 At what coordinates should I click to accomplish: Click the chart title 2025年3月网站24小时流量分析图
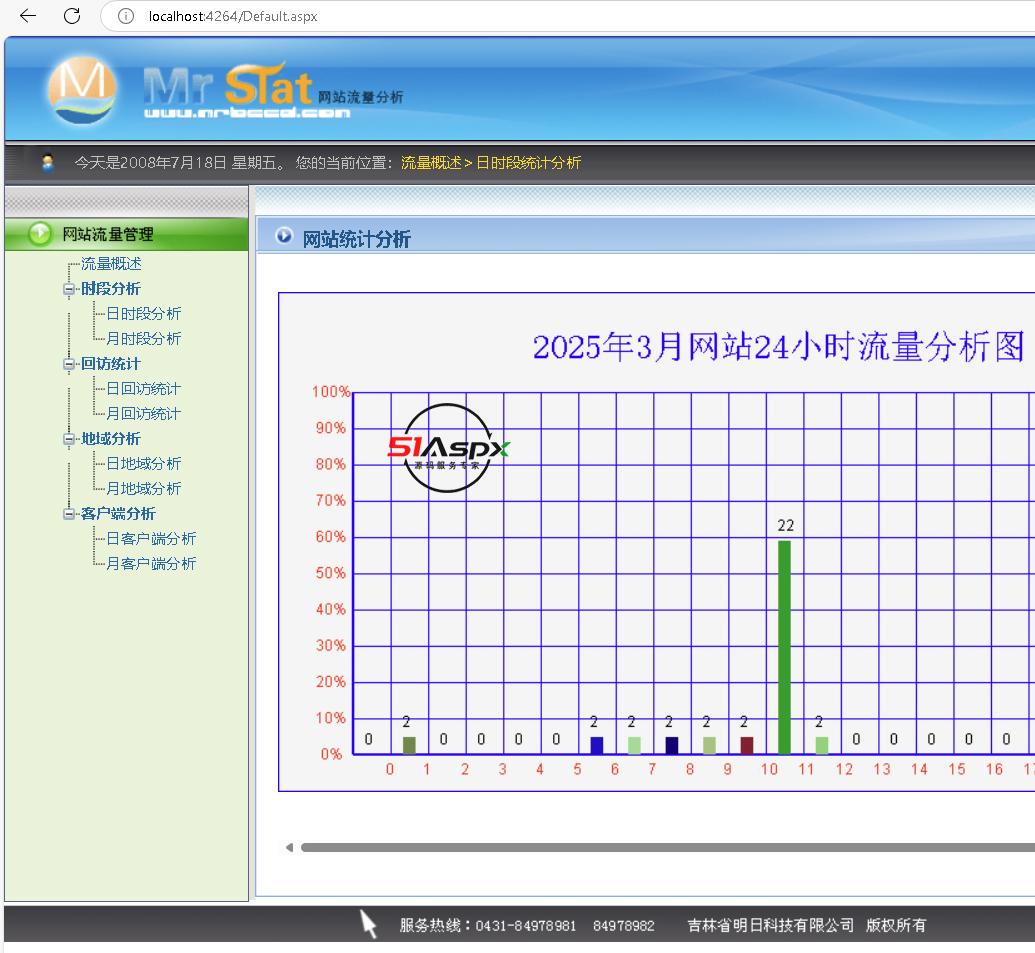pyautogui.click(x=778, y=346)
